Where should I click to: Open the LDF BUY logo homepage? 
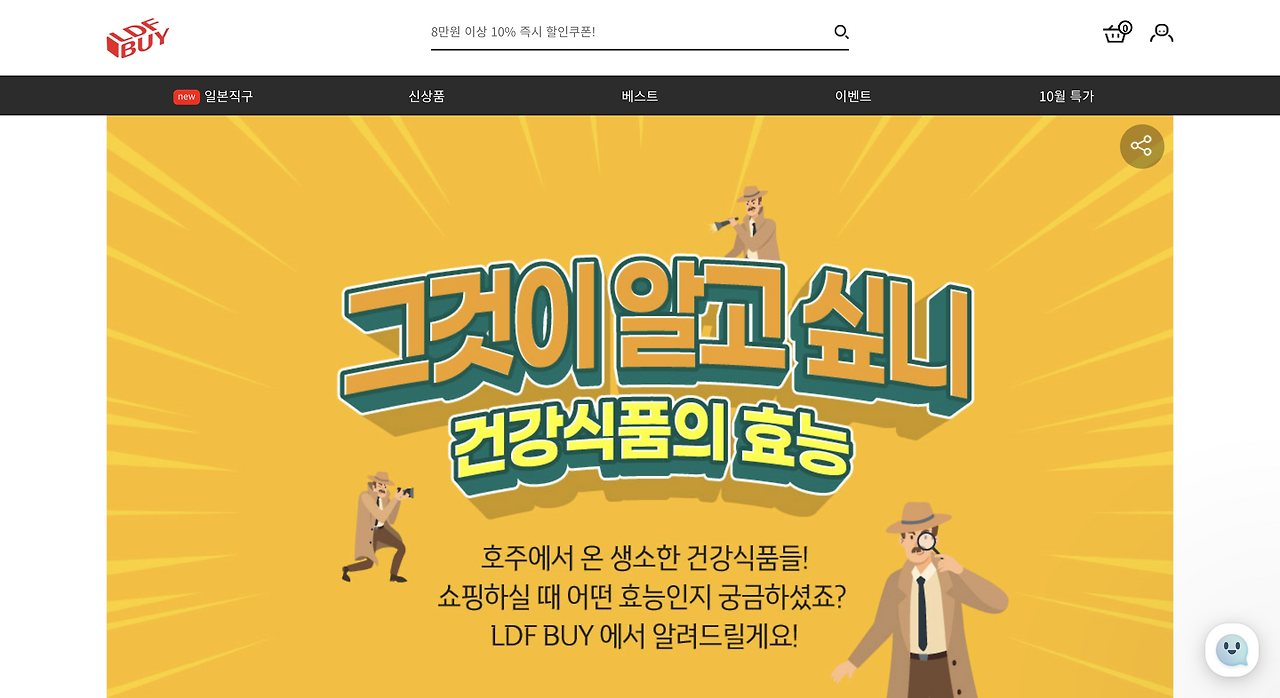(x=138, y=40)
